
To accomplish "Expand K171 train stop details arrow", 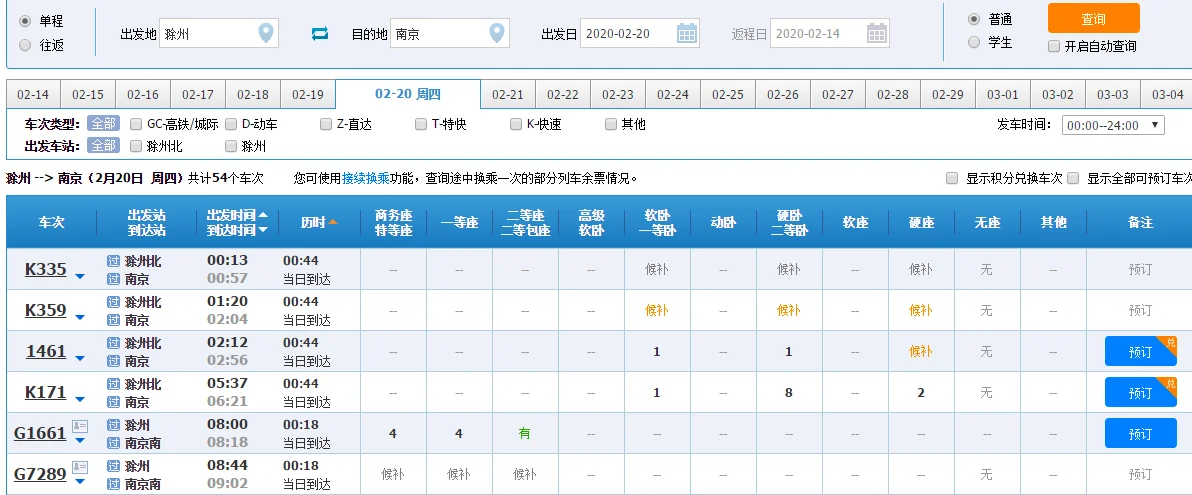I will [80, 398].
